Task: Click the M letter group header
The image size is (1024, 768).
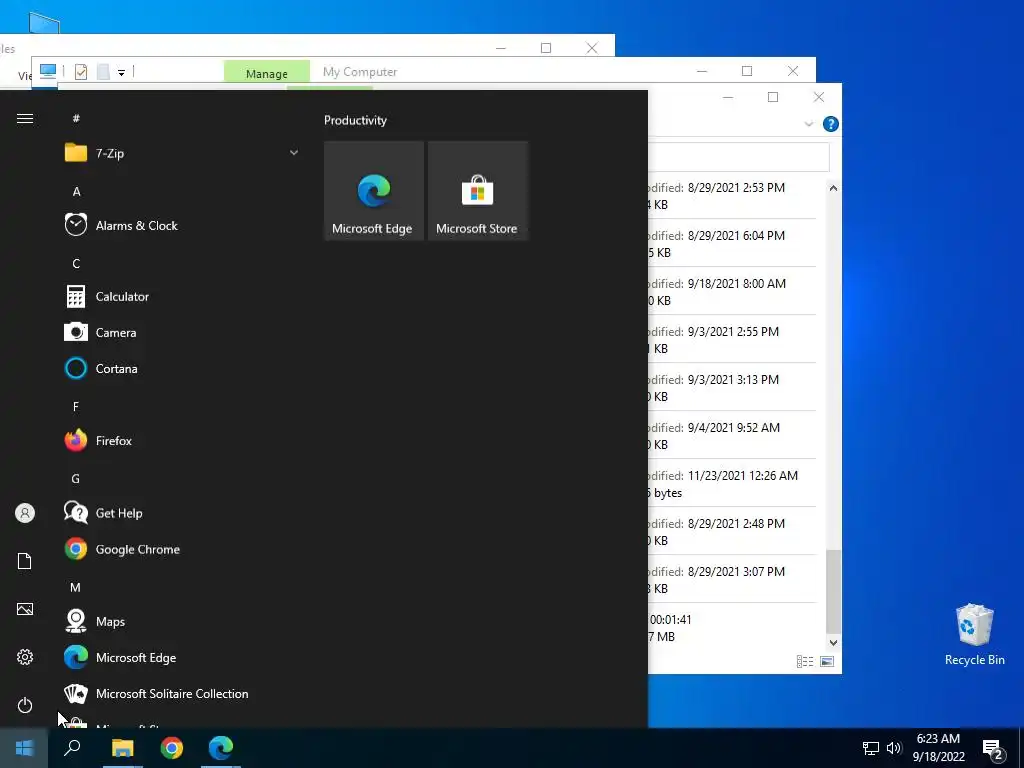Action: coord(76,588)
